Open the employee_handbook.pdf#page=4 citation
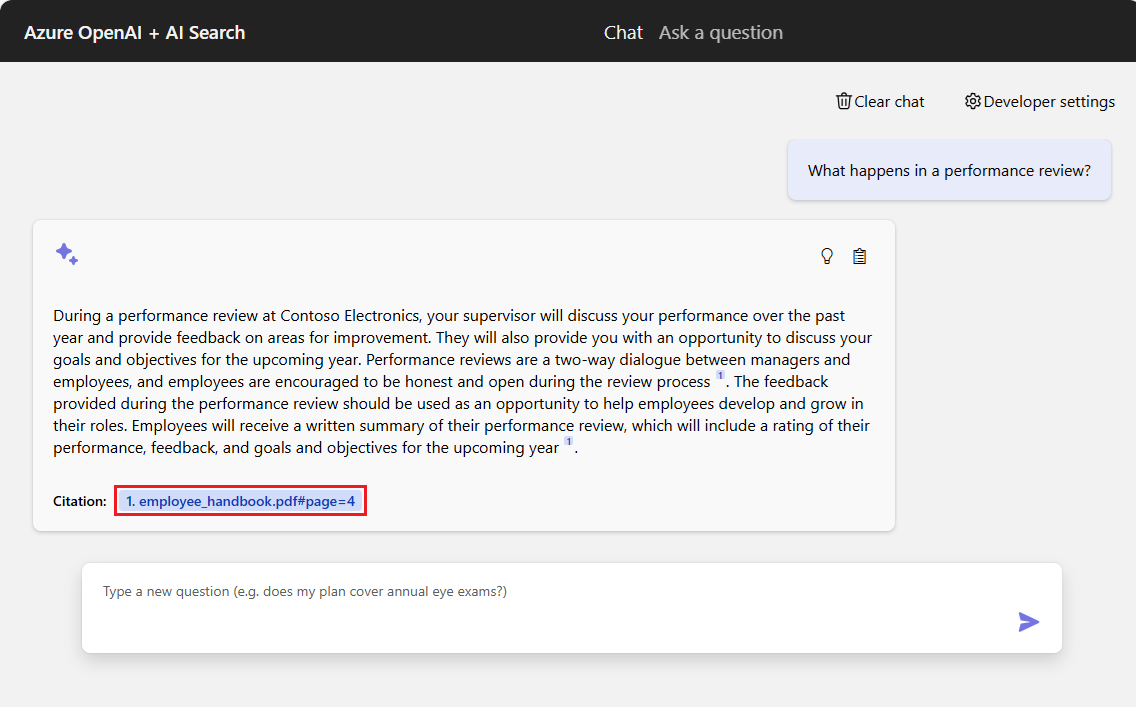The image size is (1136, 707). tap(241, 501)
